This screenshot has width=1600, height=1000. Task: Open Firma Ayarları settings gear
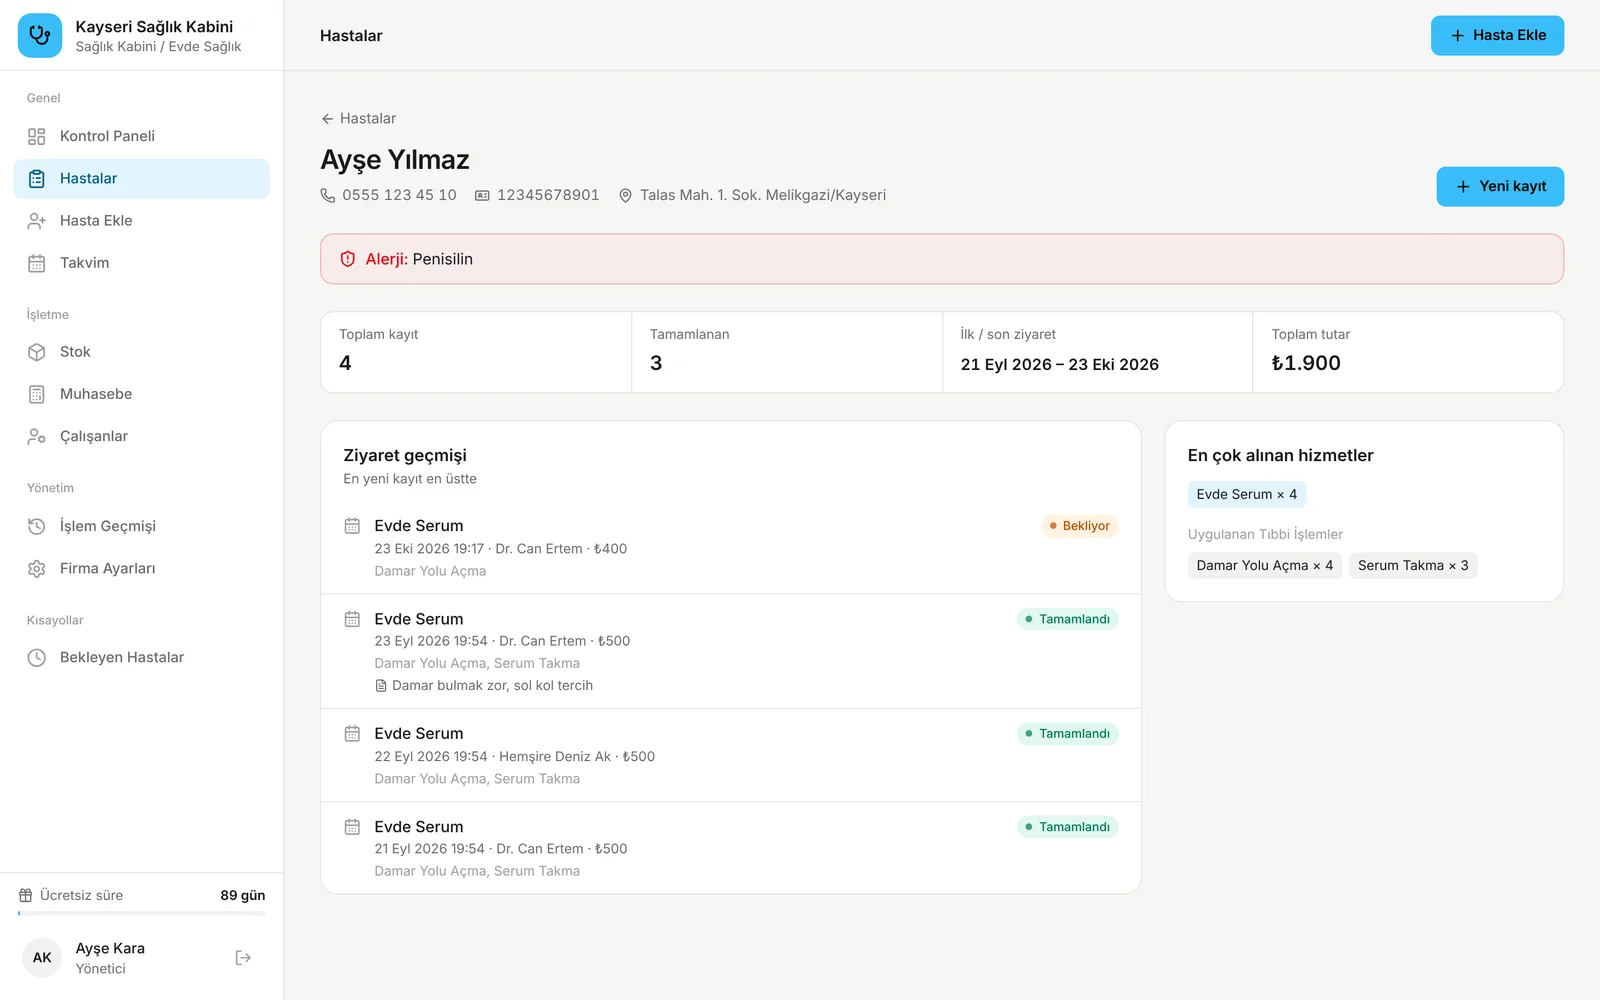pos(37,568)
